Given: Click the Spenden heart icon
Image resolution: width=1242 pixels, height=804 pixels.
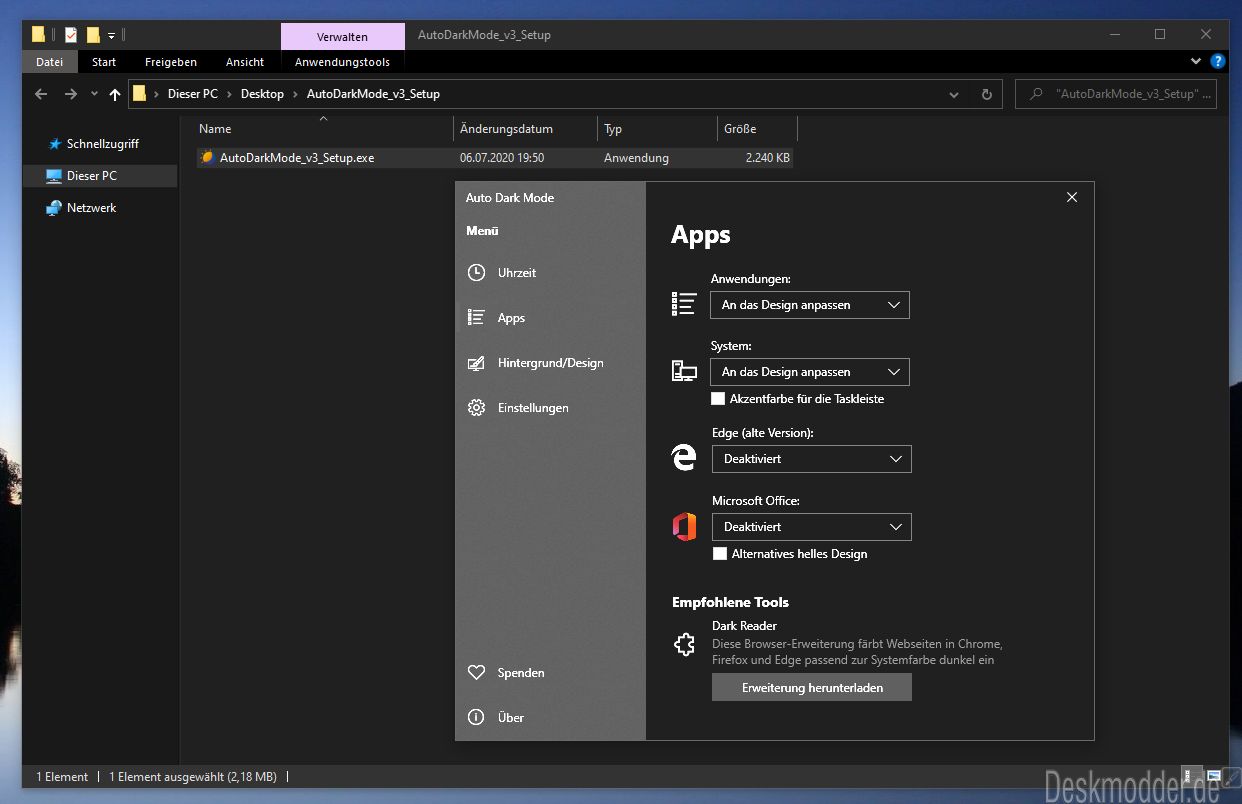Looking at the screenshot, I should point(477,673).
